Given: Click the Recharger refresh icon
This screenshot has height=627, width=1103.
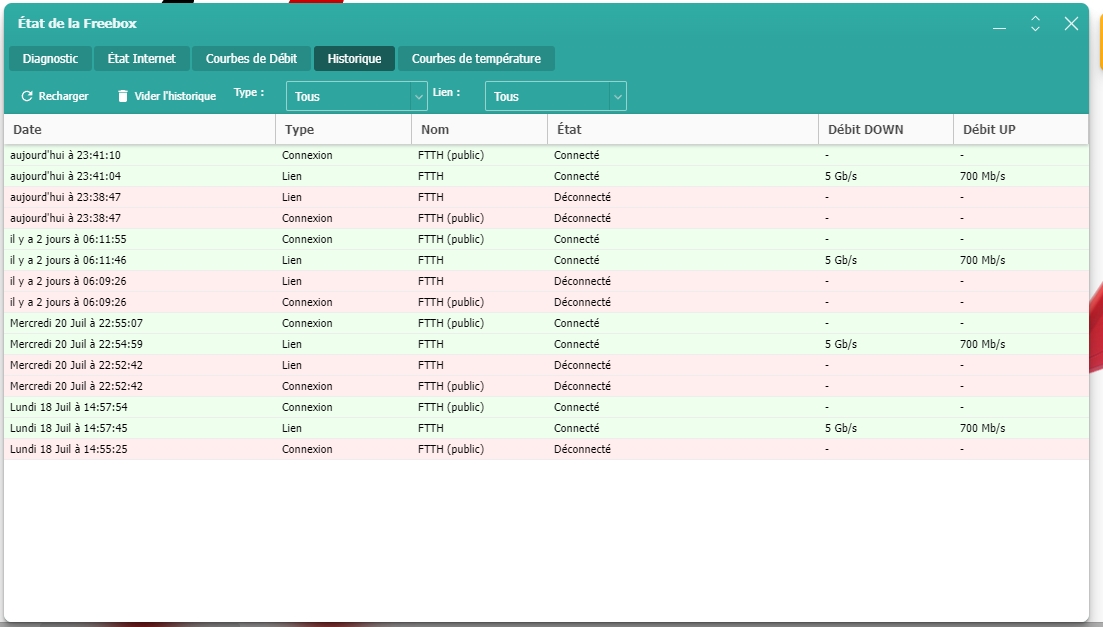Looking at the screenshot, I should pos(27,96).
